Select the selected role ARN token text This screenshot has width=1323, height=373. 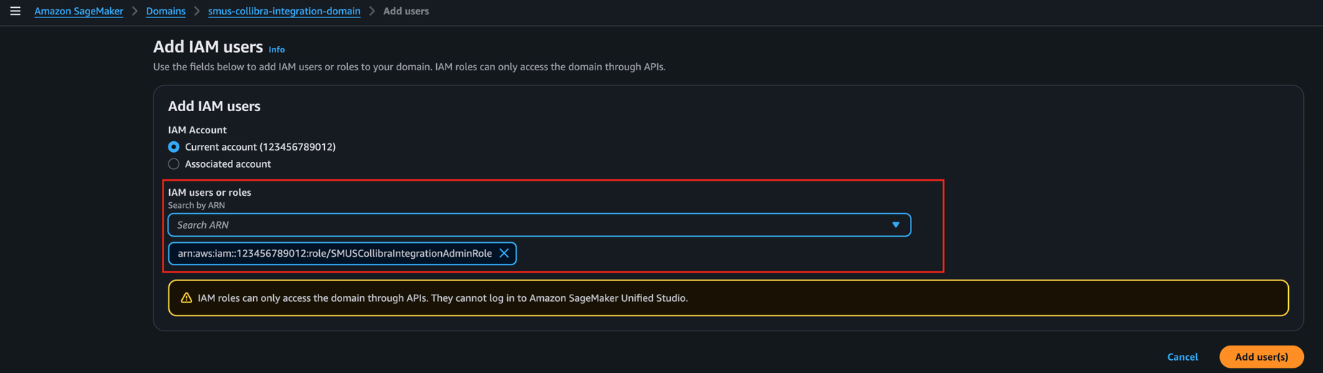point(335,253)
